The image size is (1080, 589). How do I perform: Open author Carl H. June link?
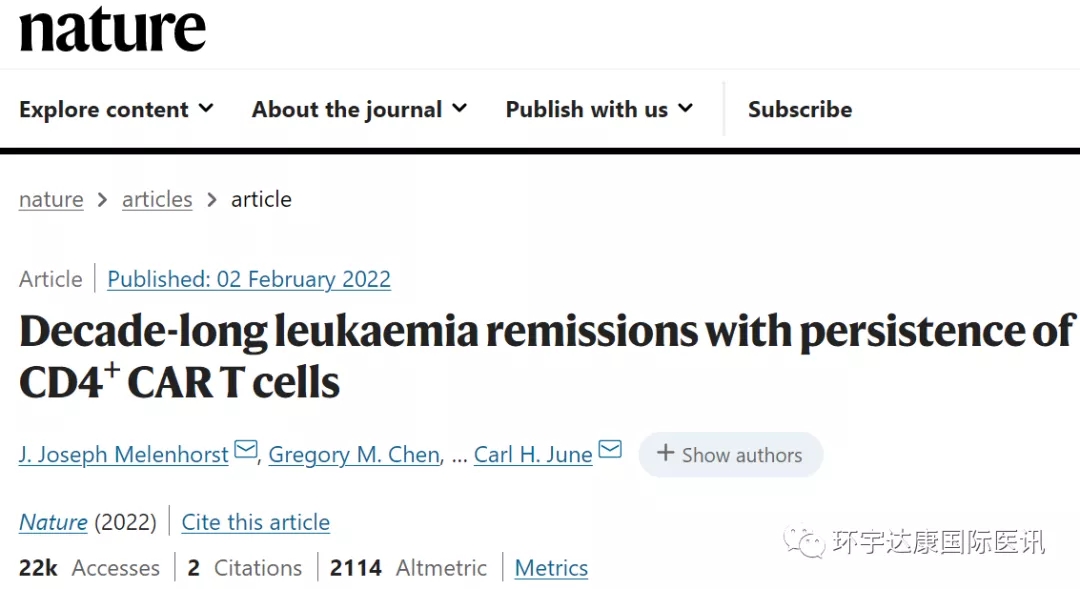tap(533, 455)
